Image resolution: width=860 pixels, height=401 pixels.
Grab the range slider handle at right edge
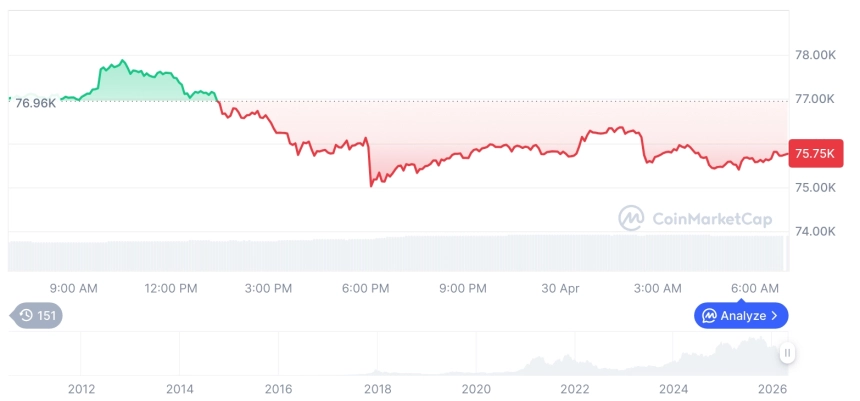click(x=788, y=353)
